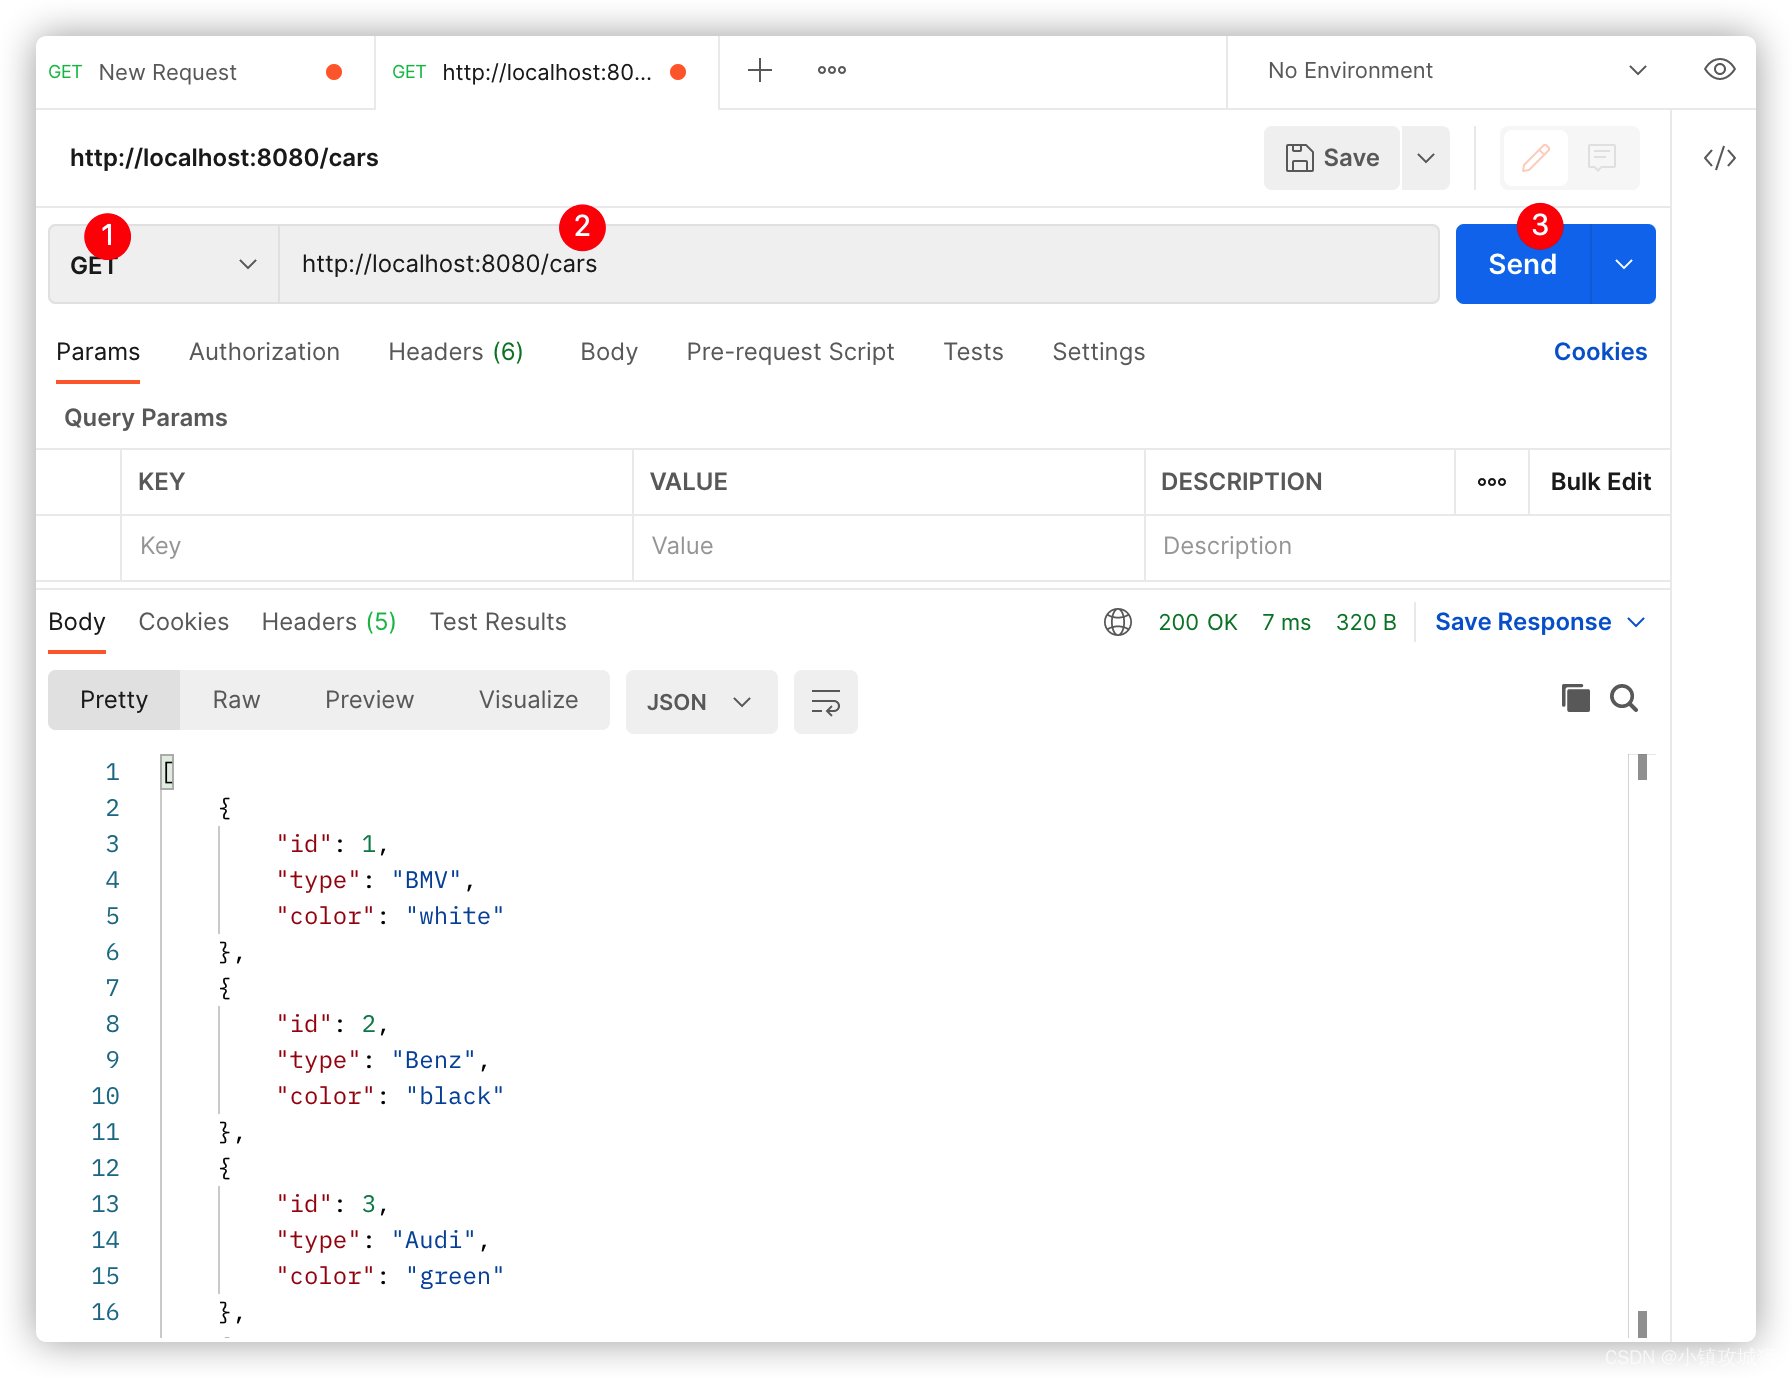The width and height of the screenshot is (1792, 1378).
Task: Click the Key input cell
Action: click(377, 546)
